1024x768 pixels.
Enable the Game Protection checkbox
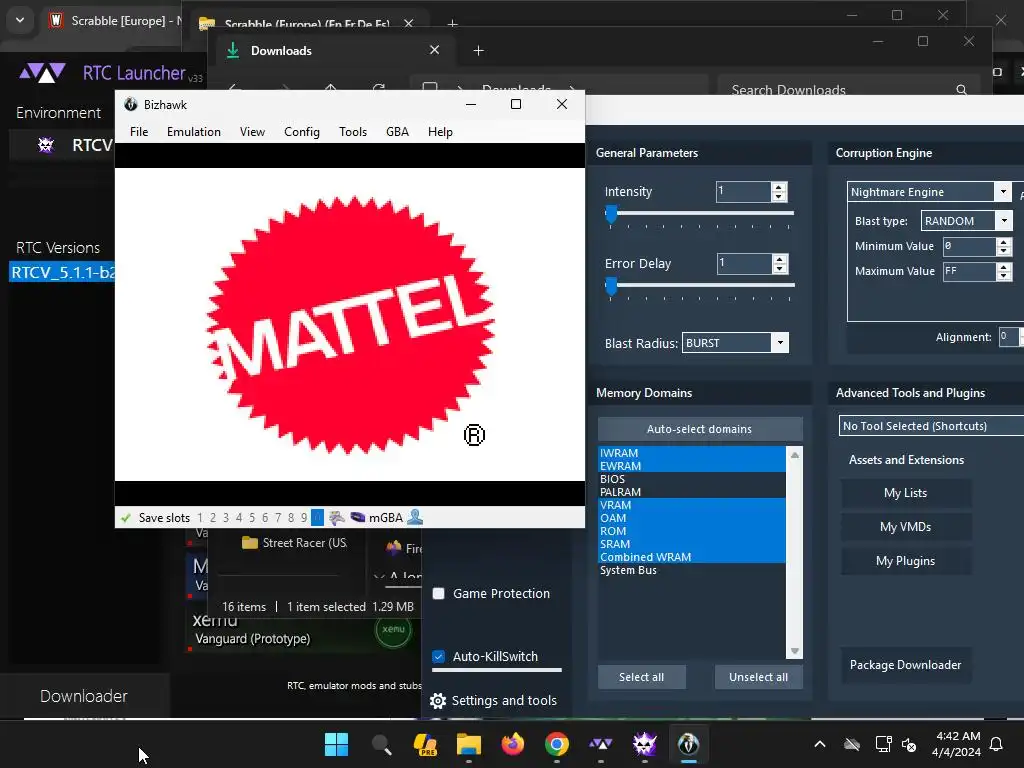439,594
